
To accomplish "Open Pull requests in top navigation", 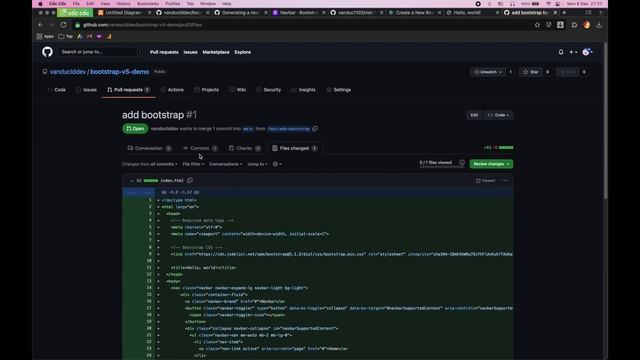I will point(164,52).
